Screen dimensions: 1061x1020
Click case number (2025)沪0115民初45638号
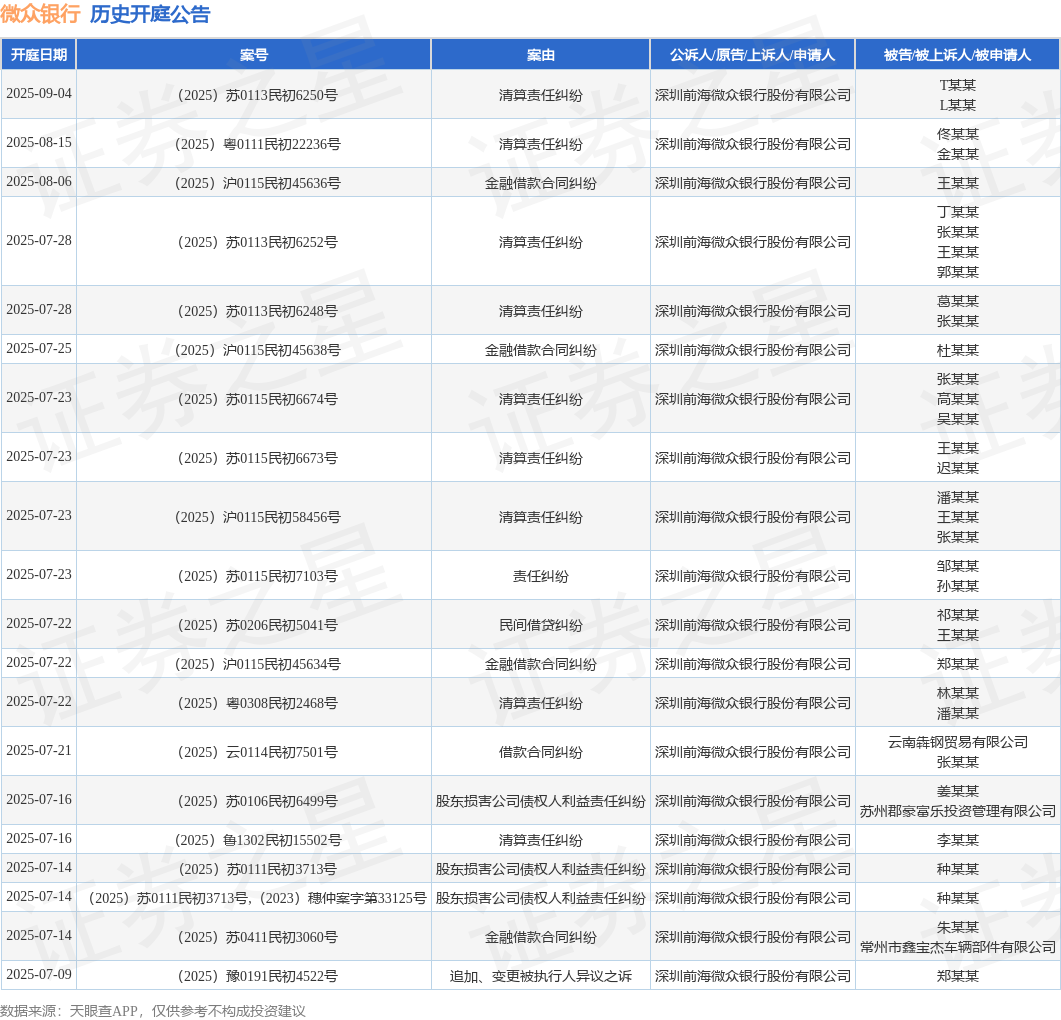point(257,351)
